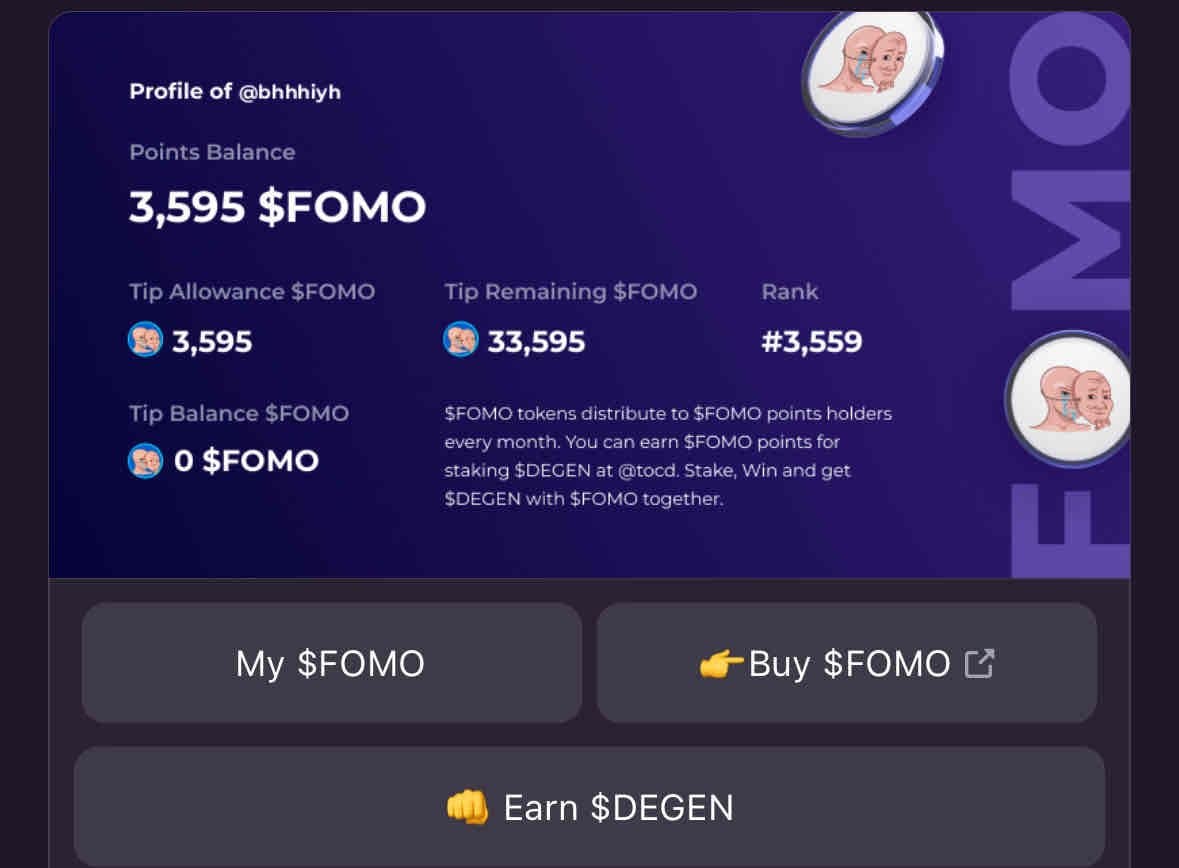1179x868 pixels.
Task: Click the Tip Allowance coin icon
Action: pos(145,341)
